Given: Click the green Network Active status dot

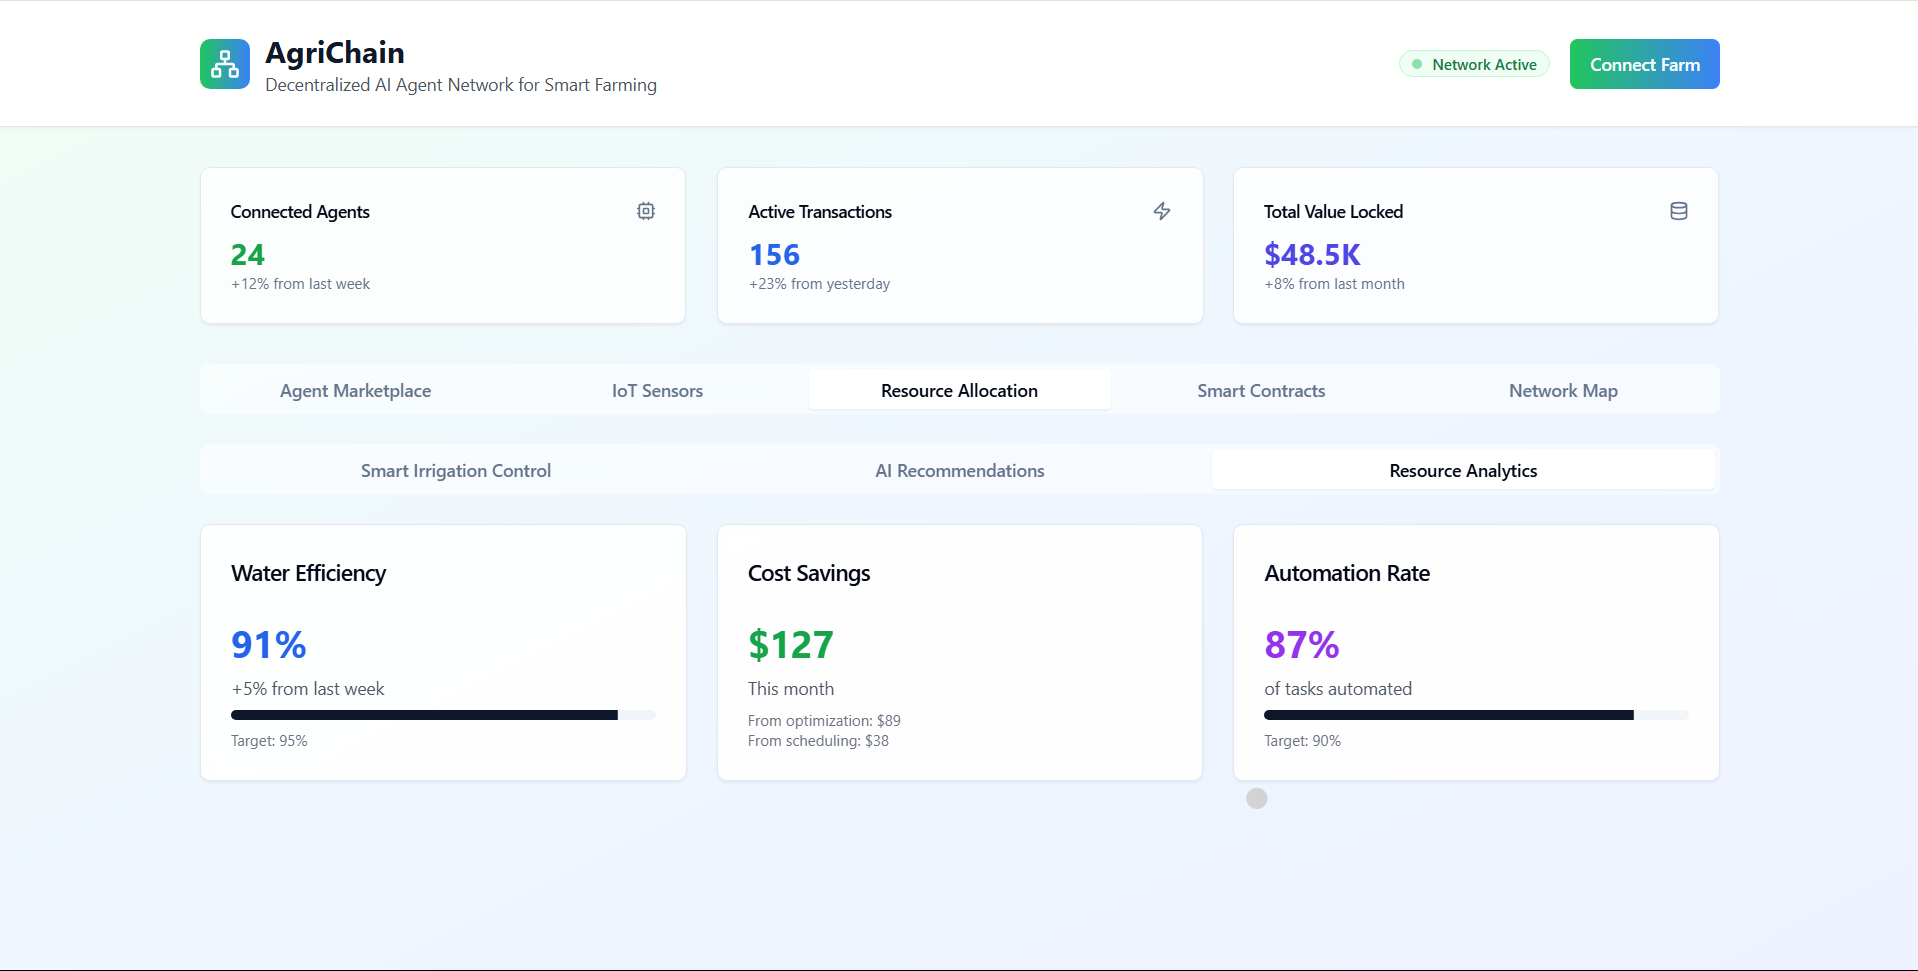Looking at the screenshot, I should (1417, 64).
